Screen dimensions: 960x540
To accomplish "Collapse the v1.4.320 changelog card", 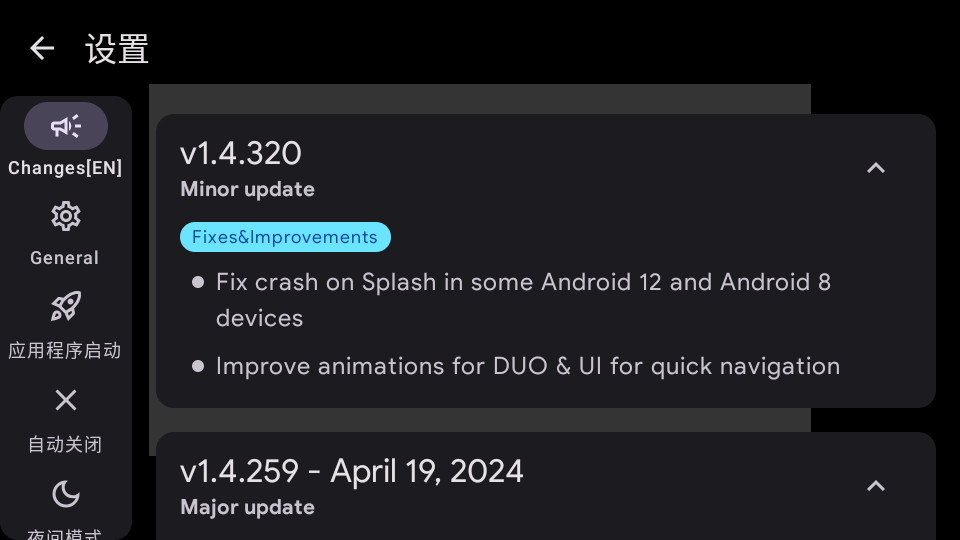I will (x=875, y=168).
